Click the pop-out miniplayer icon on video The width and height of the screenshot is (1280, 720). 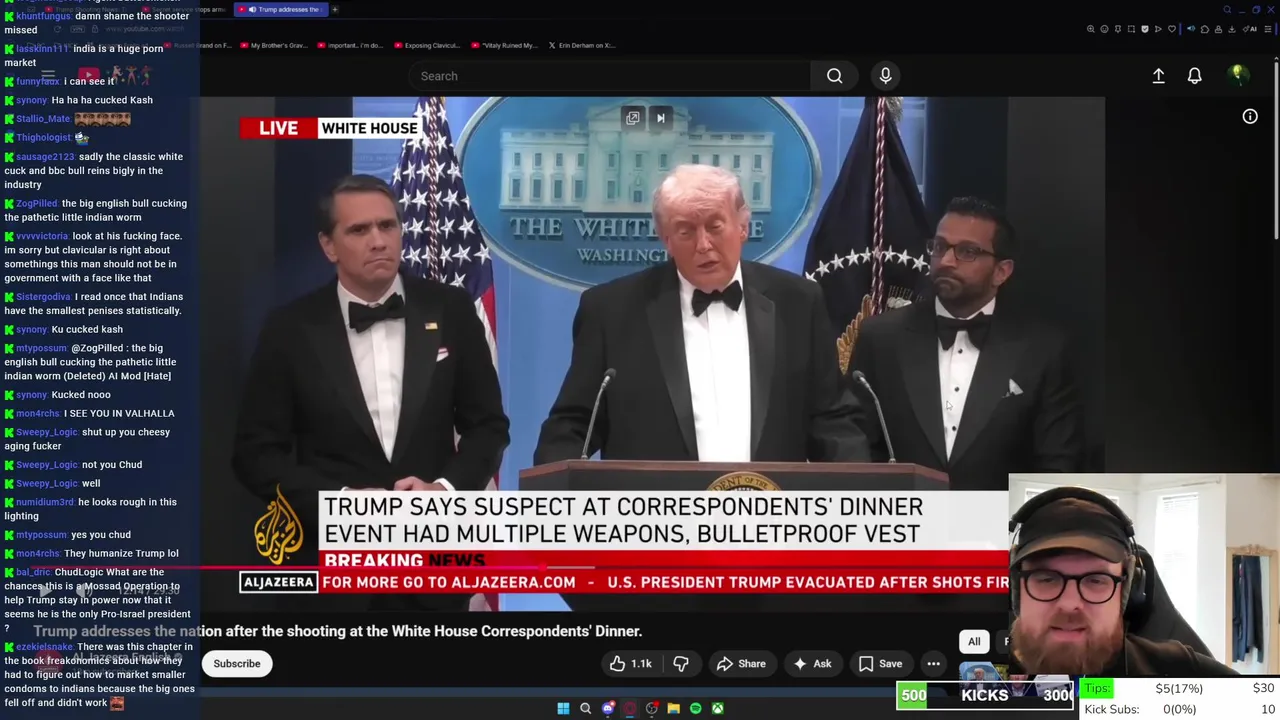633,118
